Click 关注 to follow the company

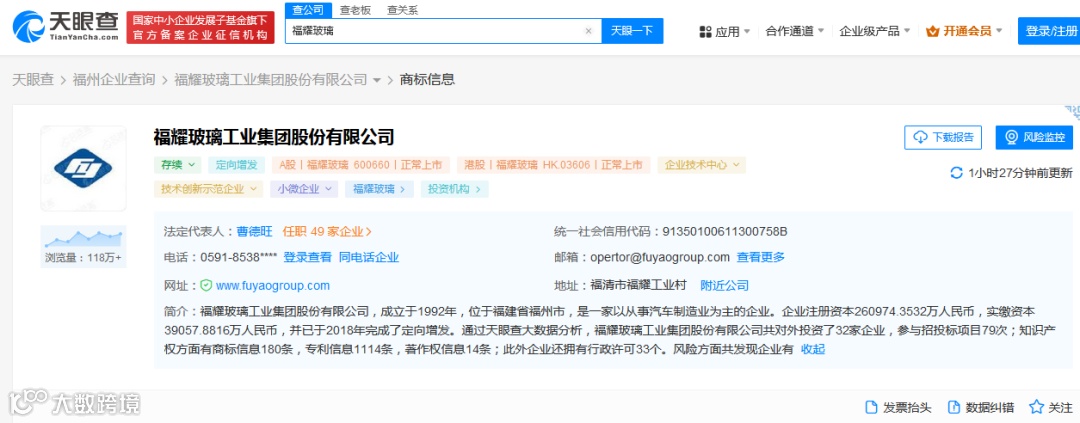tap(1061, 407)
